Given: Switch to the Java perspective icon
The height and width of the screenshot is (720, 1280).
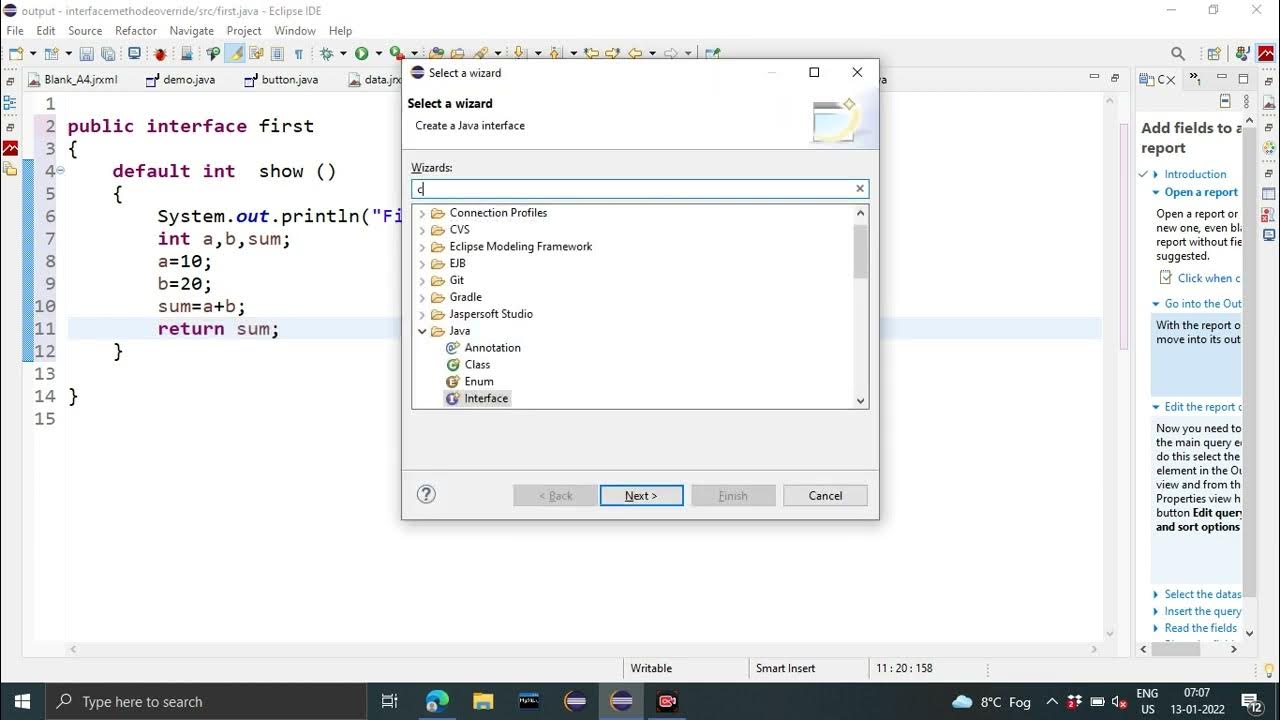Looking at the screenshot, I should (1243, 53).
